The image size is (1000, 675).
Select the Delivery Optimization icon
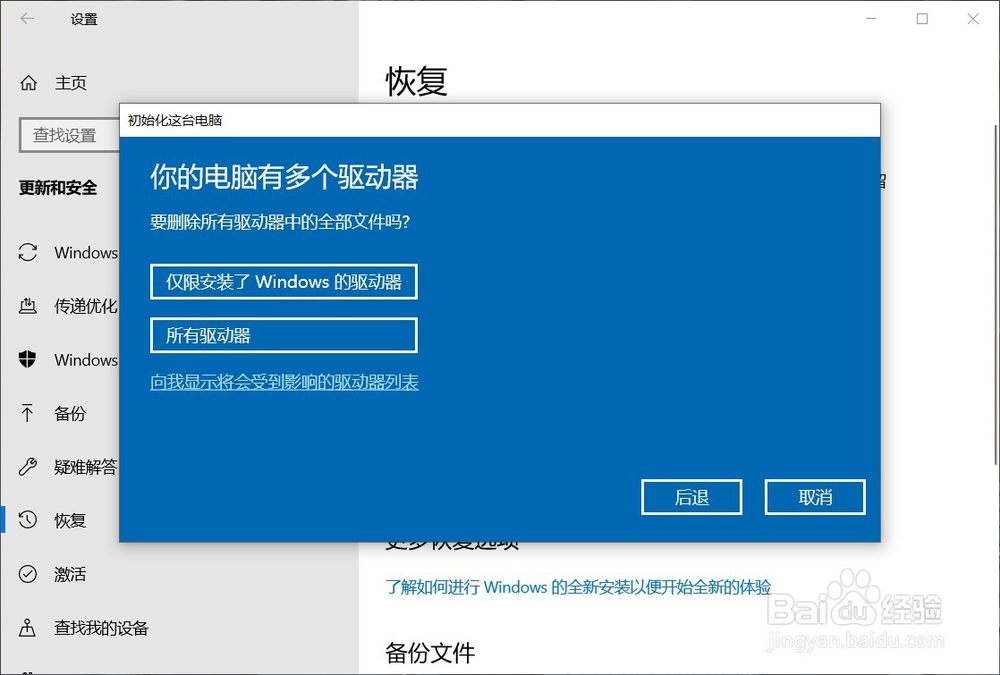click(27, 306)
